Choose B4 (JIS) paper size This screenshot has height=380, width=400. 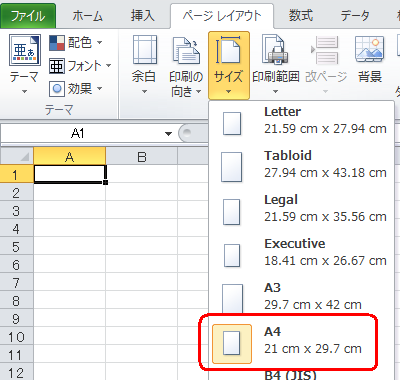(x=302, y=373)
